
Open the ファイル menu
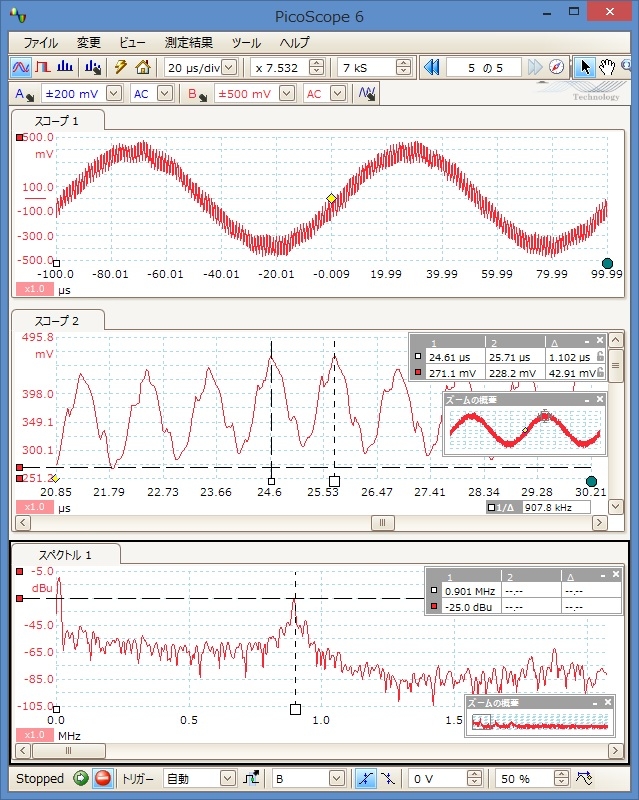pos(41,42)
